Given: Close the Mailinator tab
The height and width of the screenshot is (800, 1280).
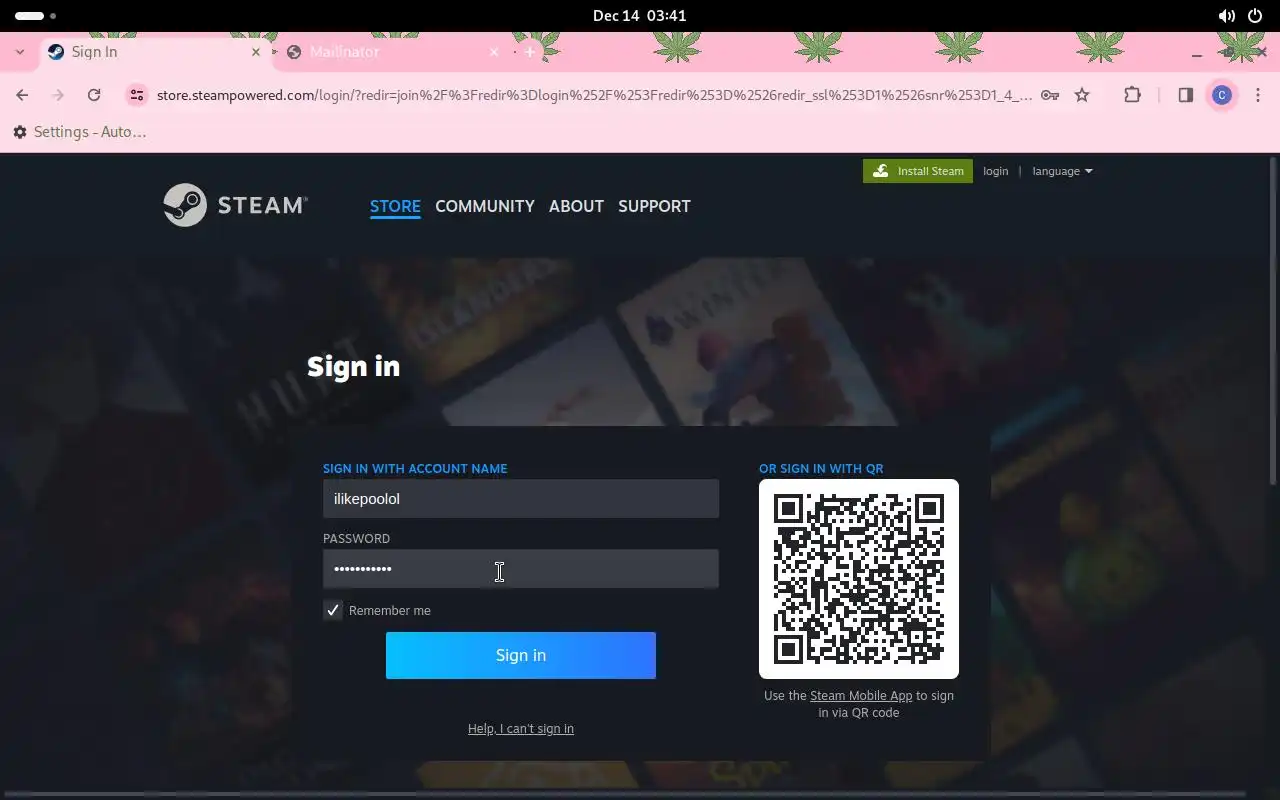Looking at the screenshot, I should point(493,52).
